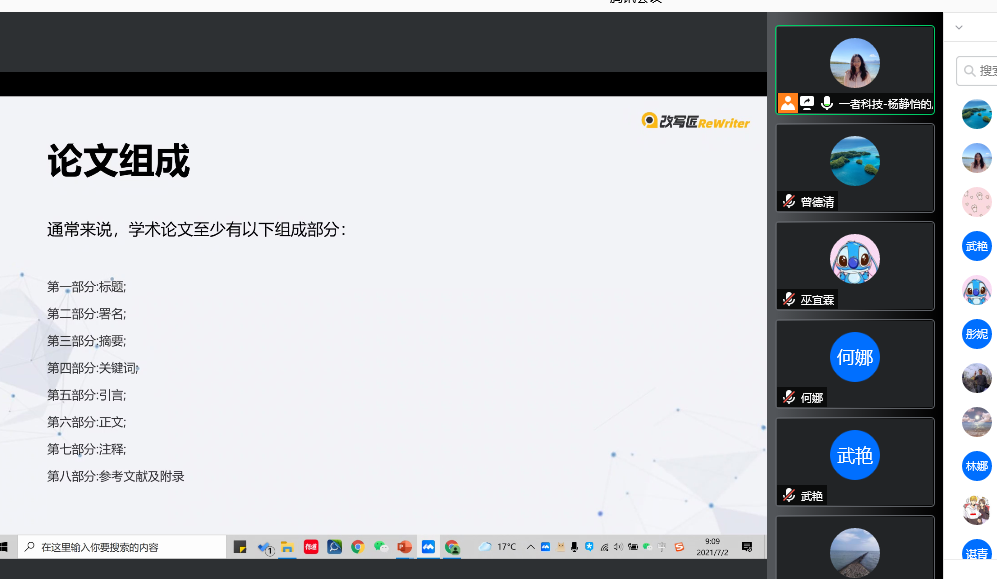This screenshot has height=579, width=997.
Task: Click the muted mic icon beside 巫宜霖
Action: (789, 299)
